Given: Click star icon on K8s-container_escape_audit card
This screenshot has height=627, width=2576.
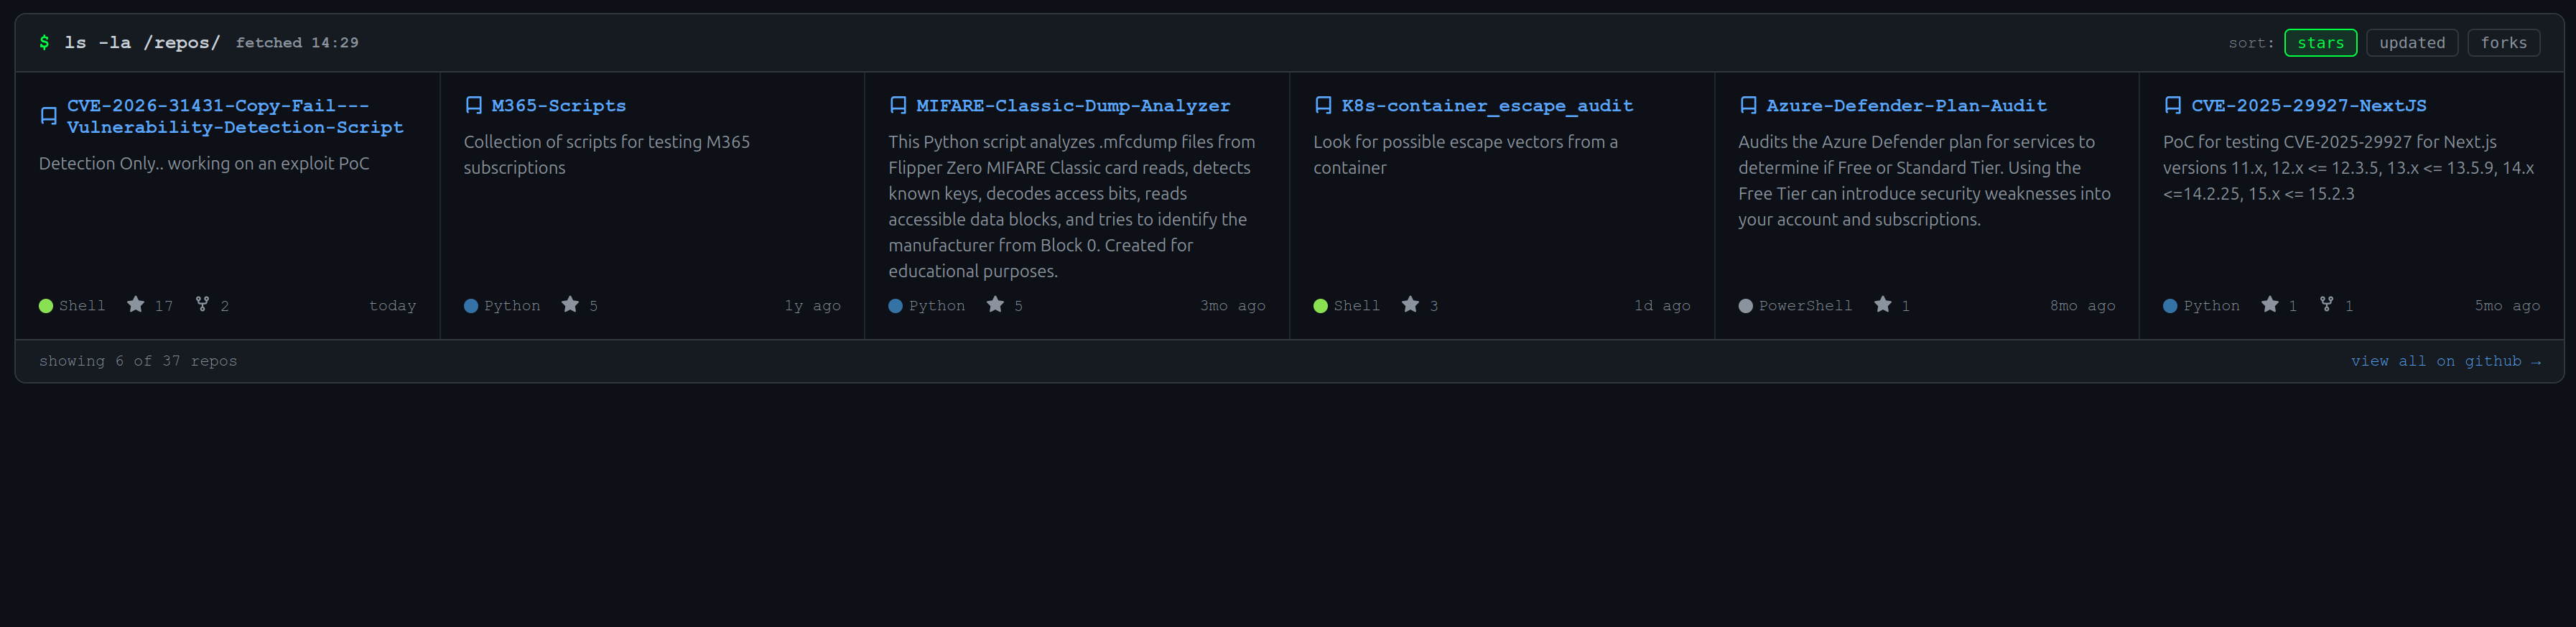Looking at the screenshot, I should click(x=1410, y=304).
